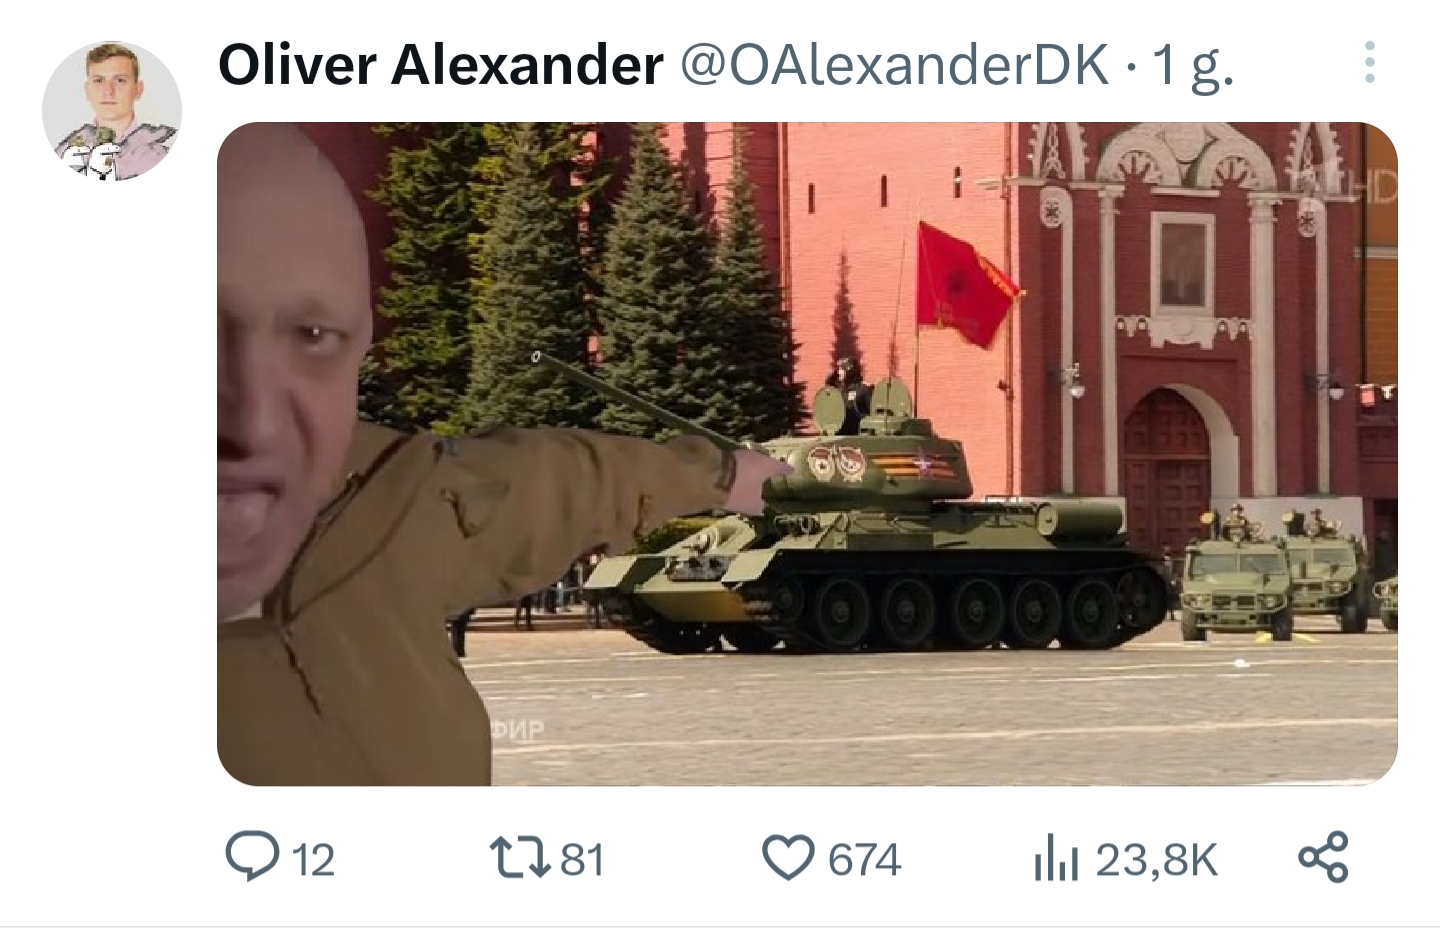1440x934 pixels.
Task: Click the share icon
Action: click(x=1323, y=858)
